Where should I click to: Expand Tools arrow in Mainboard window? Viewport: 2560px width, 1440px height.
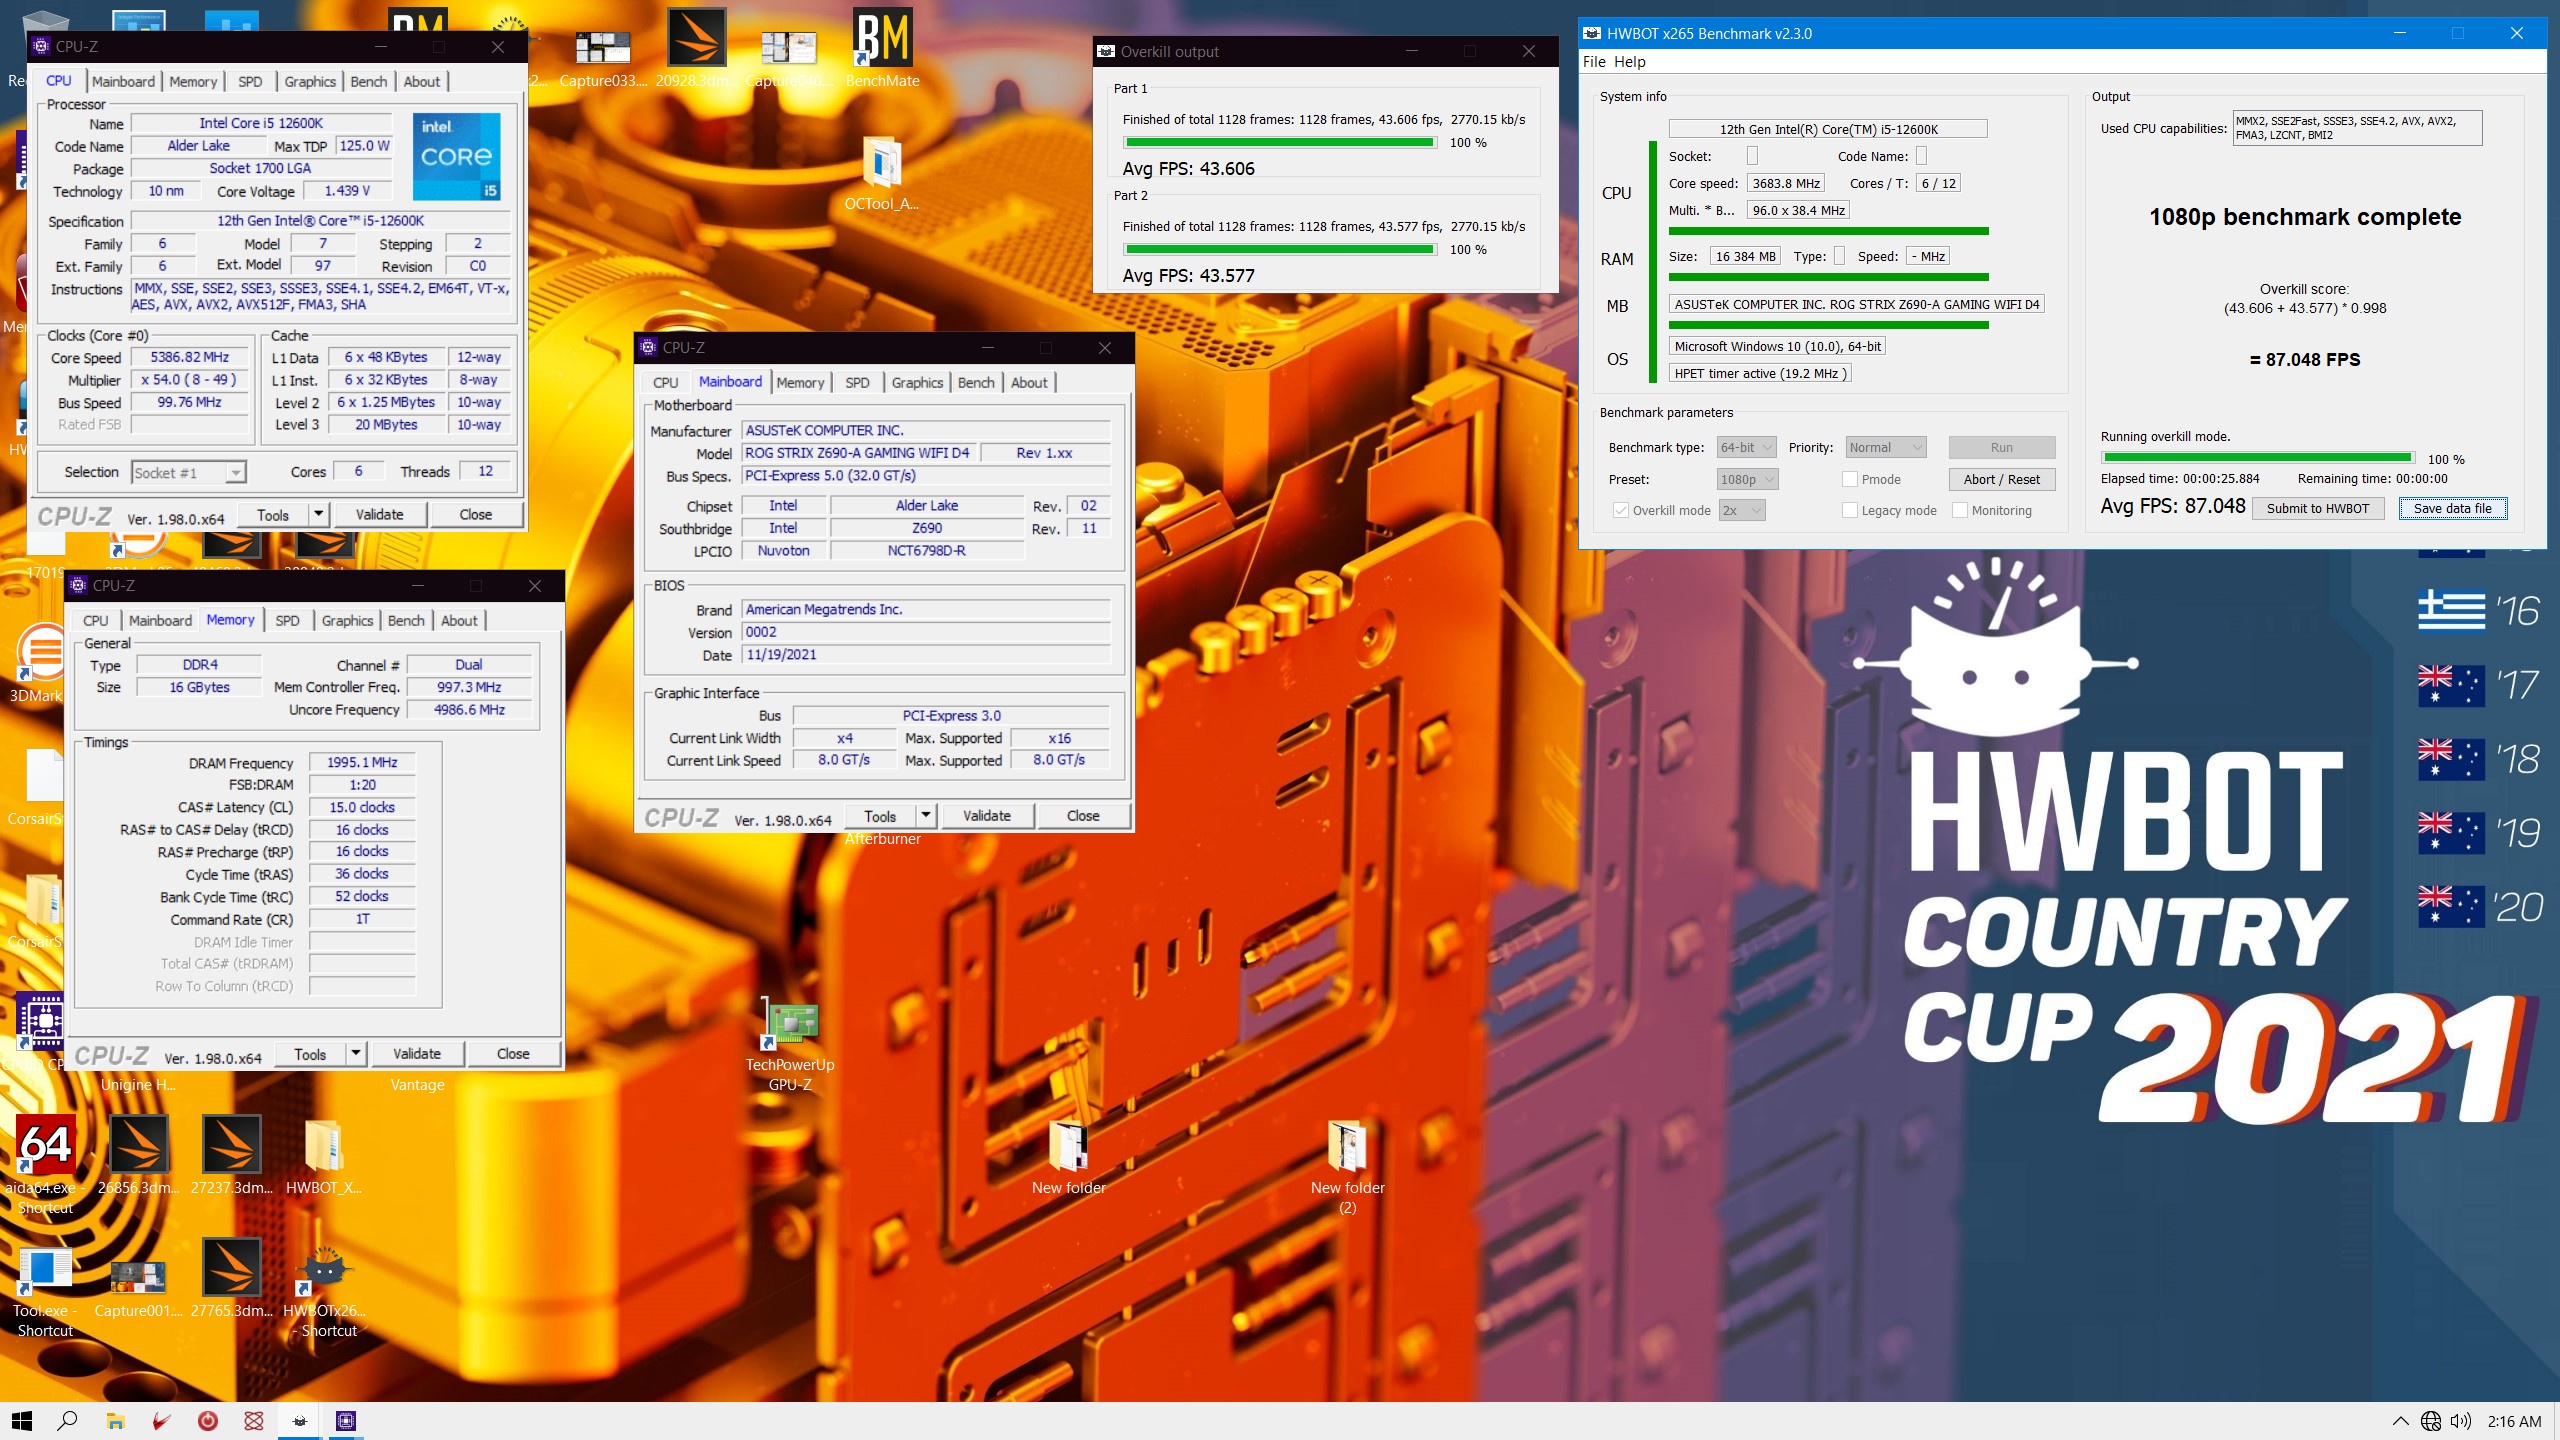tap(926, 816)
